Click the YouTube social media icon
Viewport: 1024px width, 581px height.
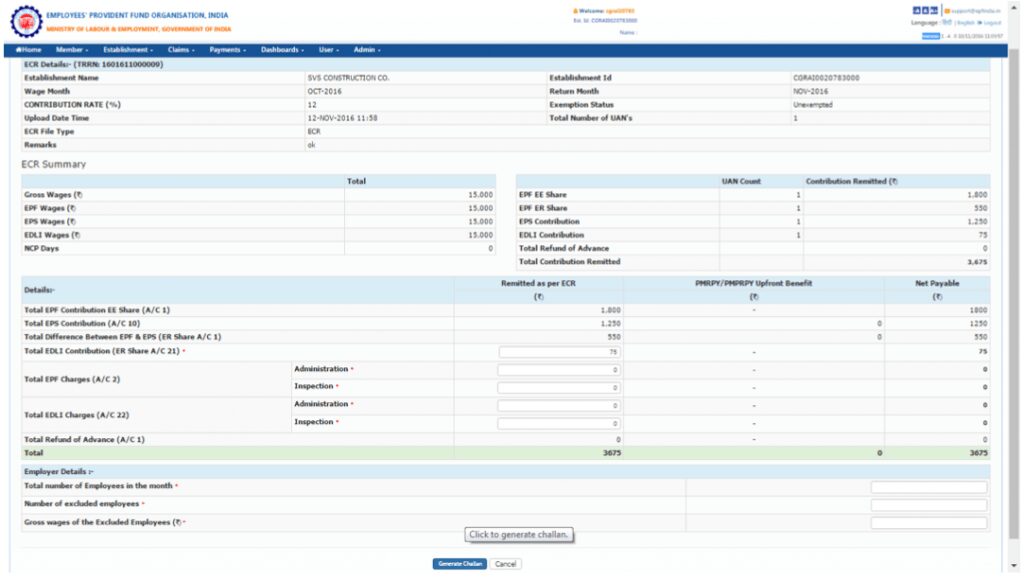[x=934, y=10]
